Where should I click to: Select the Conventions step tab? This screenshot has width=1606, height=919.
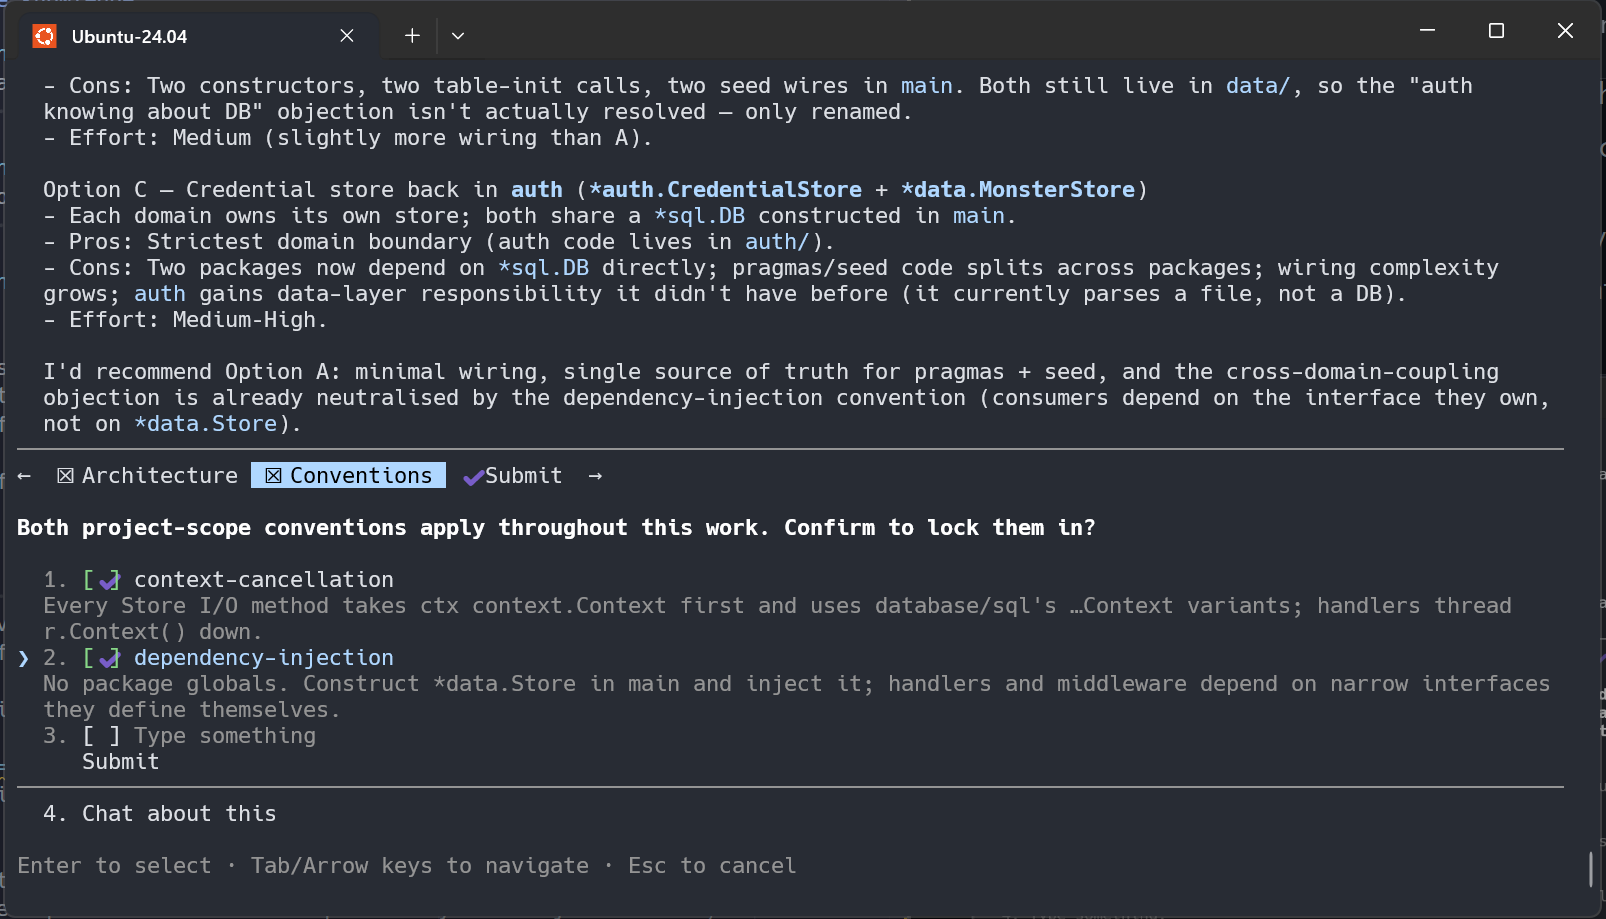pyautogui.click(x=348, y=476)
